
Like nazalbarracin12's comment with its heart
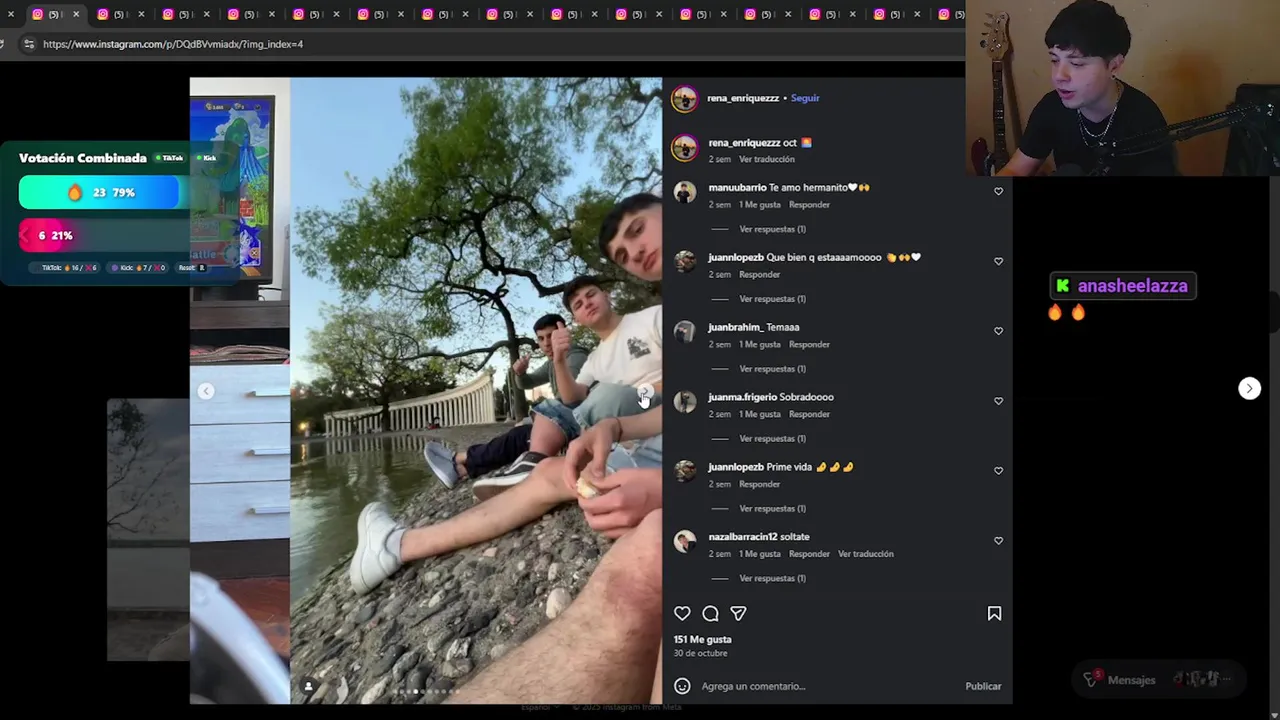pos(998,541)
